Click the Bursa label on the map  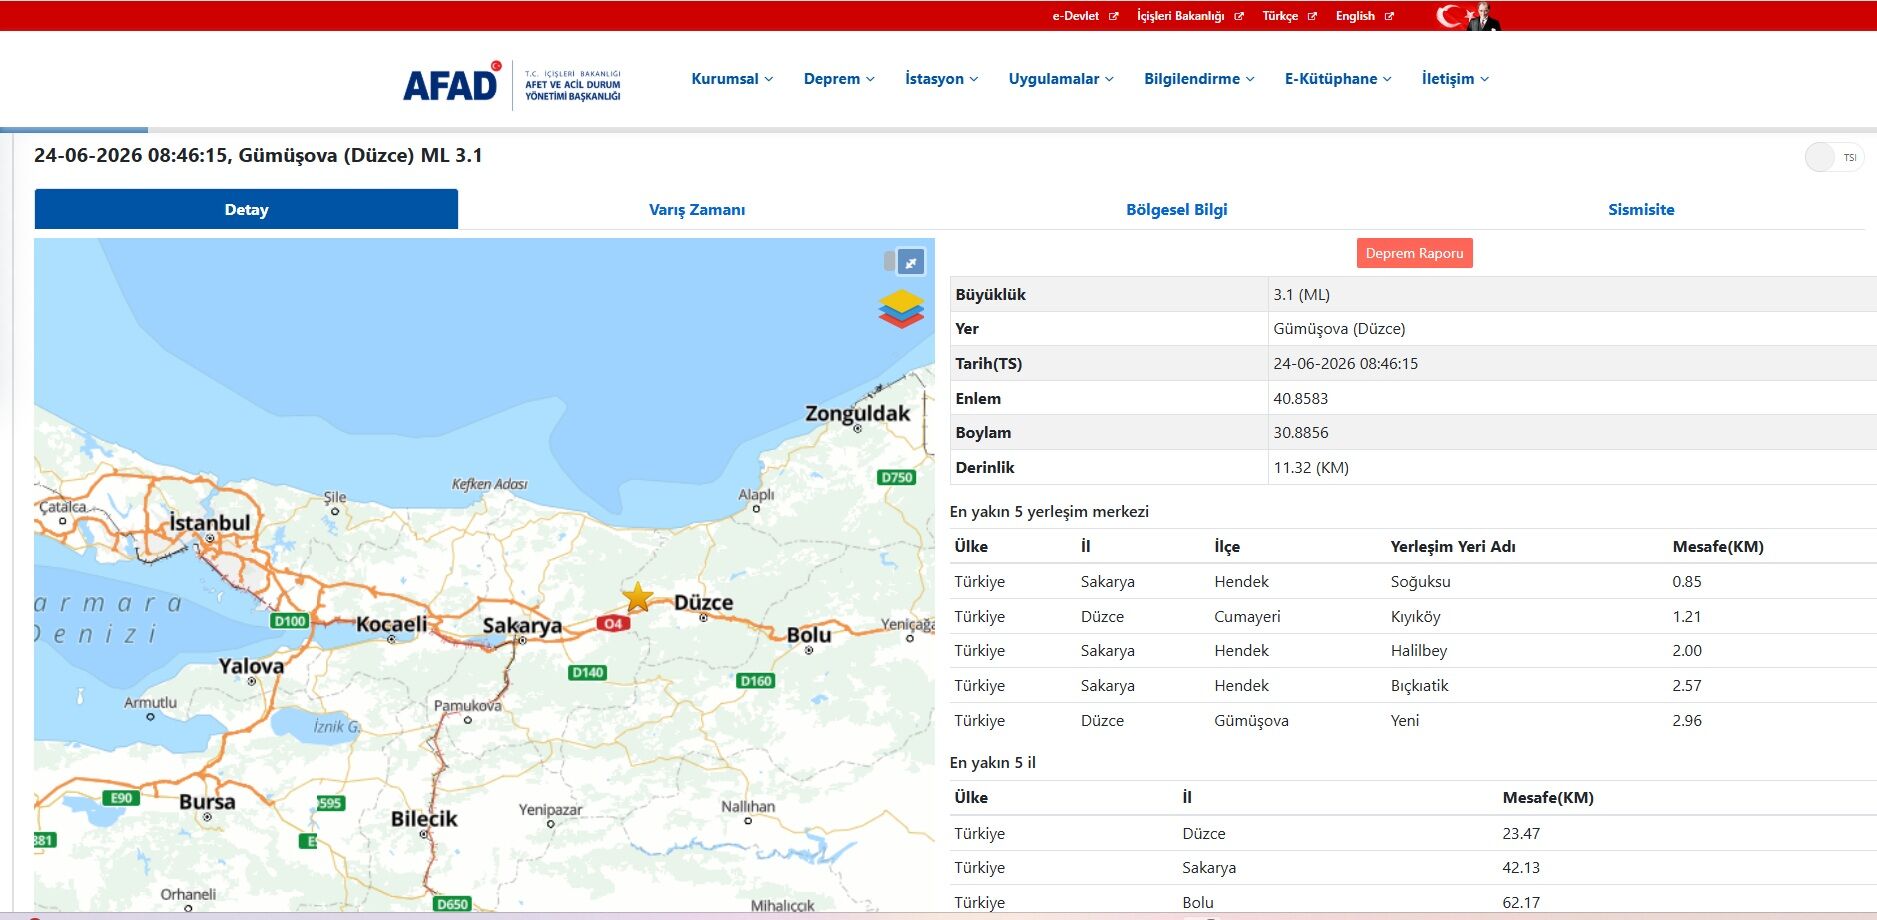207,802
